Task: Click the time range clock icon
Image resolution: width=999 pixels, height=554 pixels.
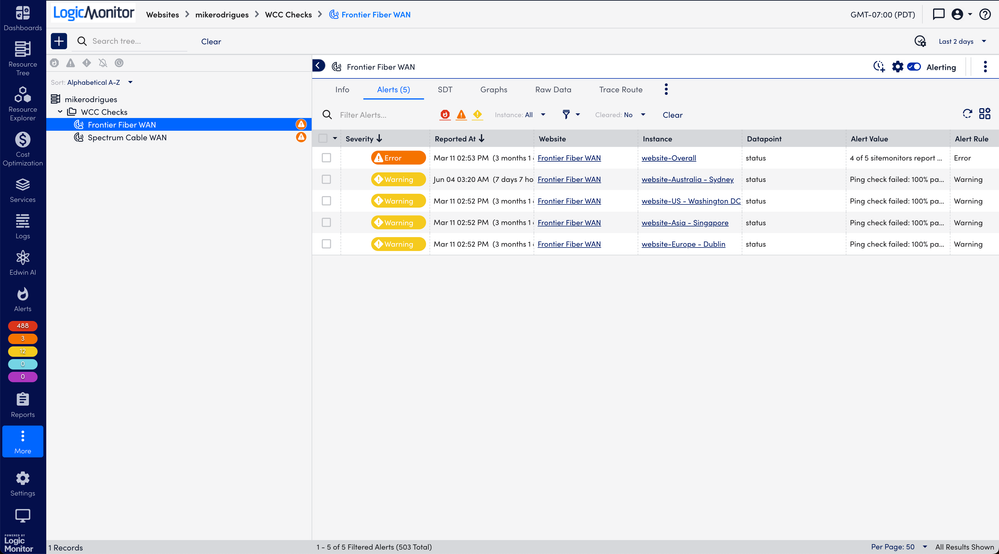Action: click(x=919, y=41)
